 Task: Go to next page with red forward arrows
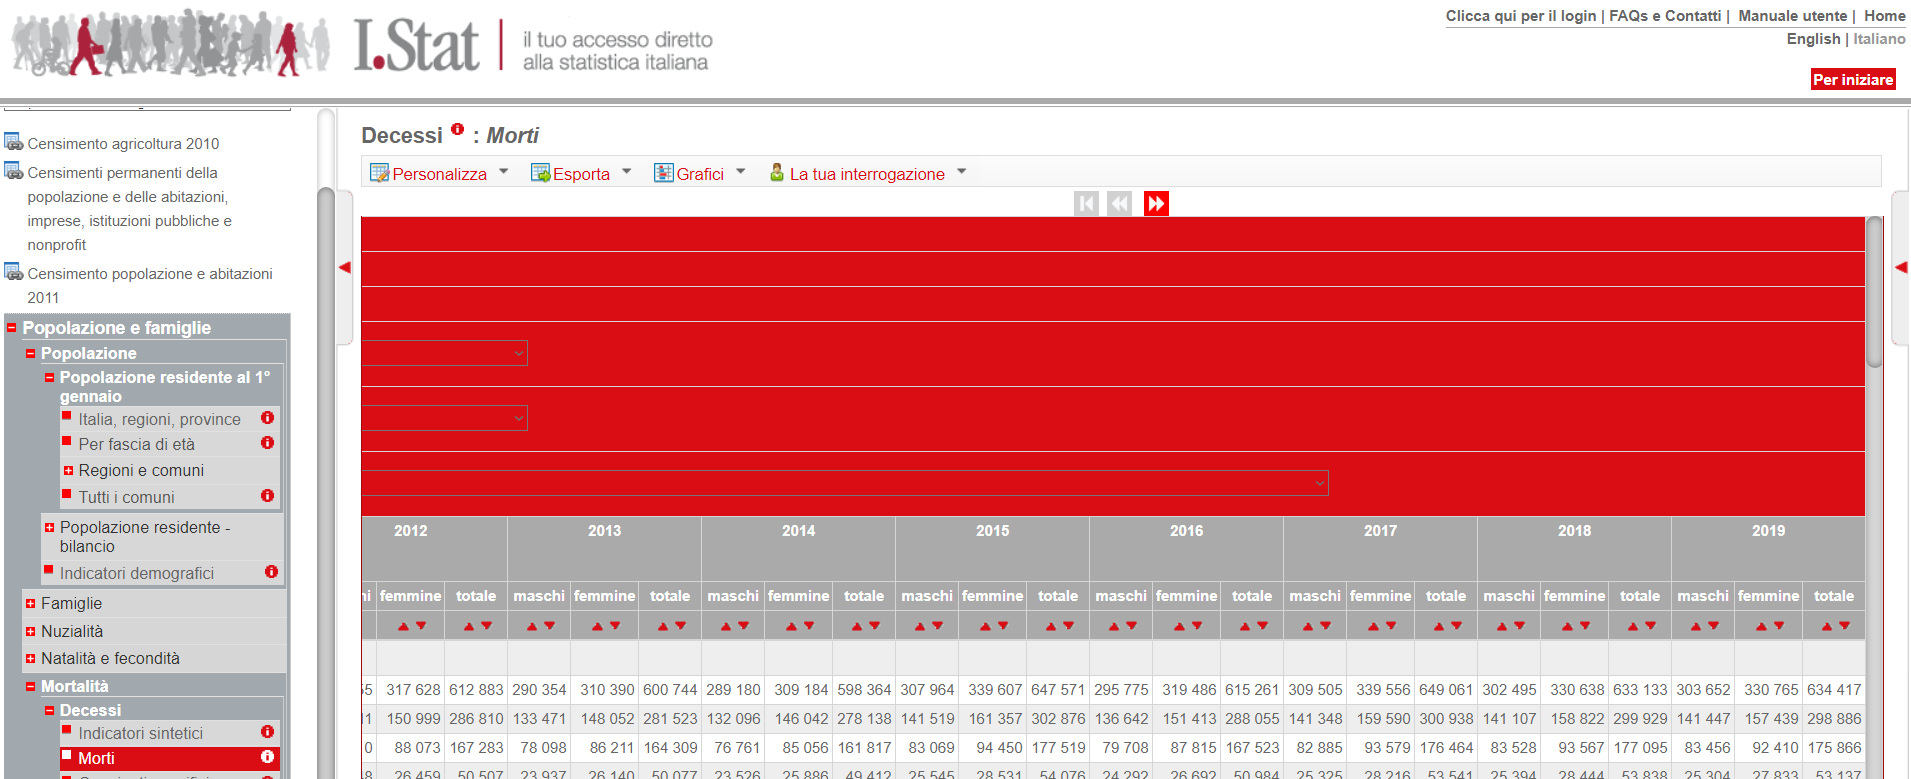pos(1156,204)
